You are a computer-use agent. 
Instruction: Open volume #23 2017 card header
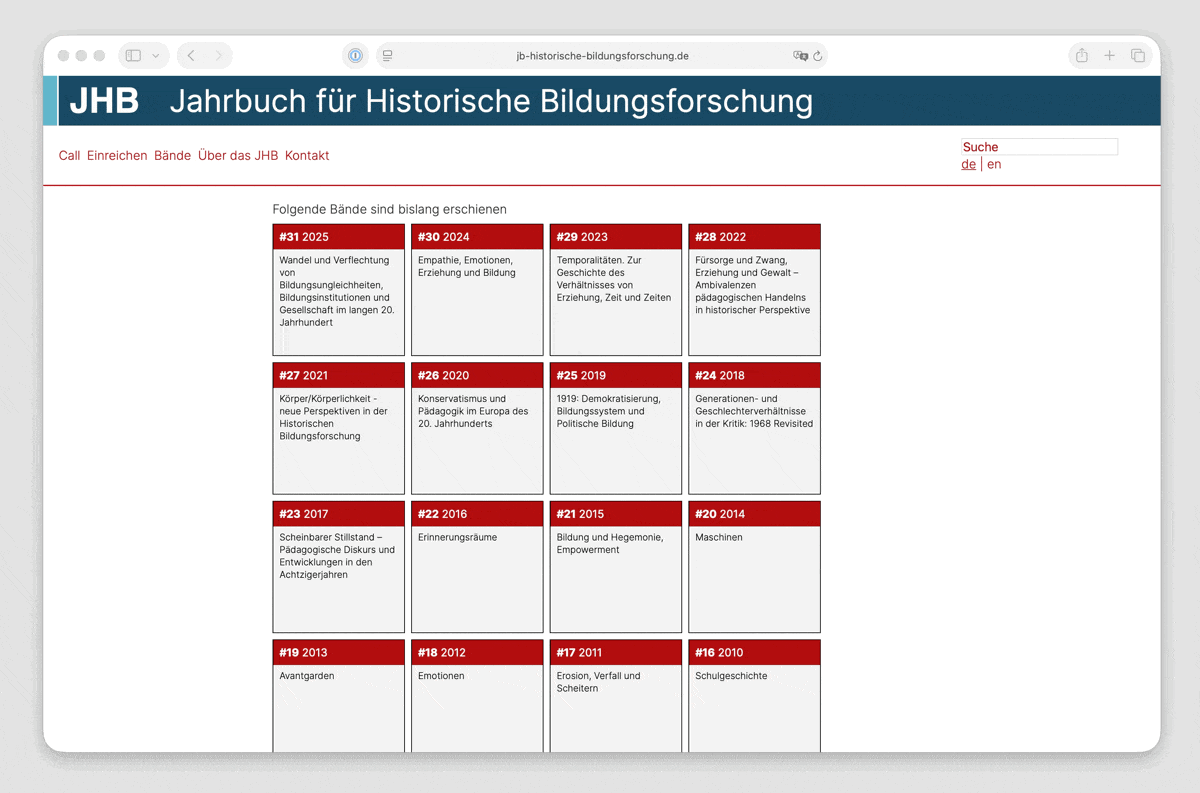coord(339,514)
